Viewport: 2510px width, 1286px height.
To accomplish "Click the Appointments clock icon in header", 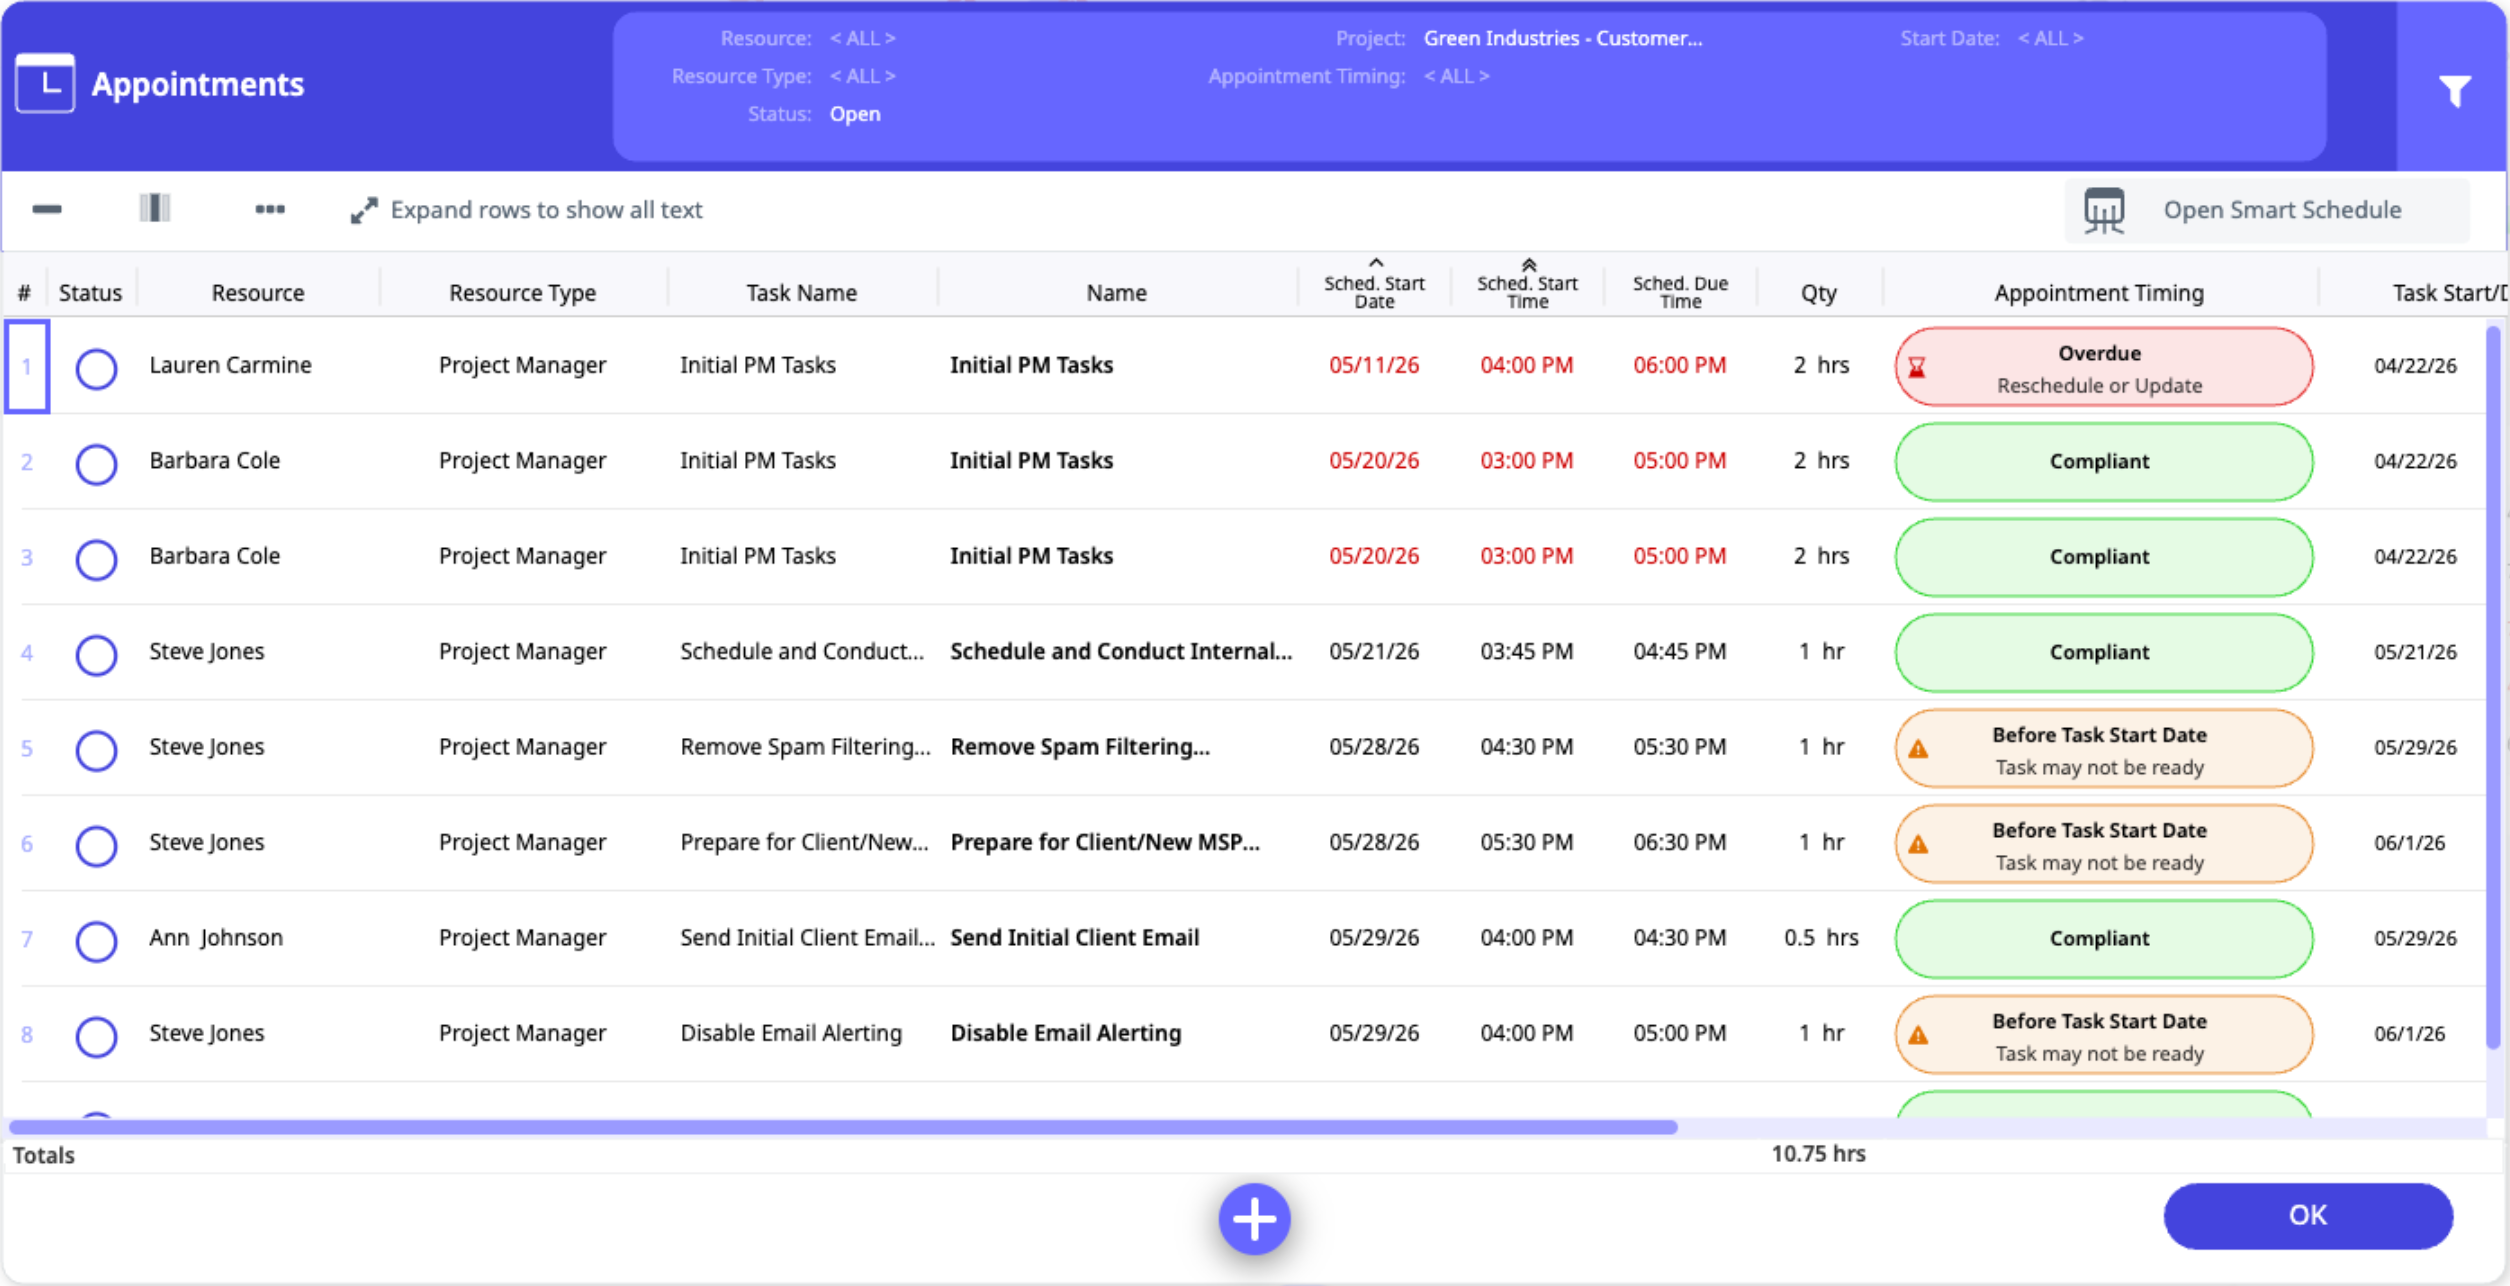I will click(45, 84).
